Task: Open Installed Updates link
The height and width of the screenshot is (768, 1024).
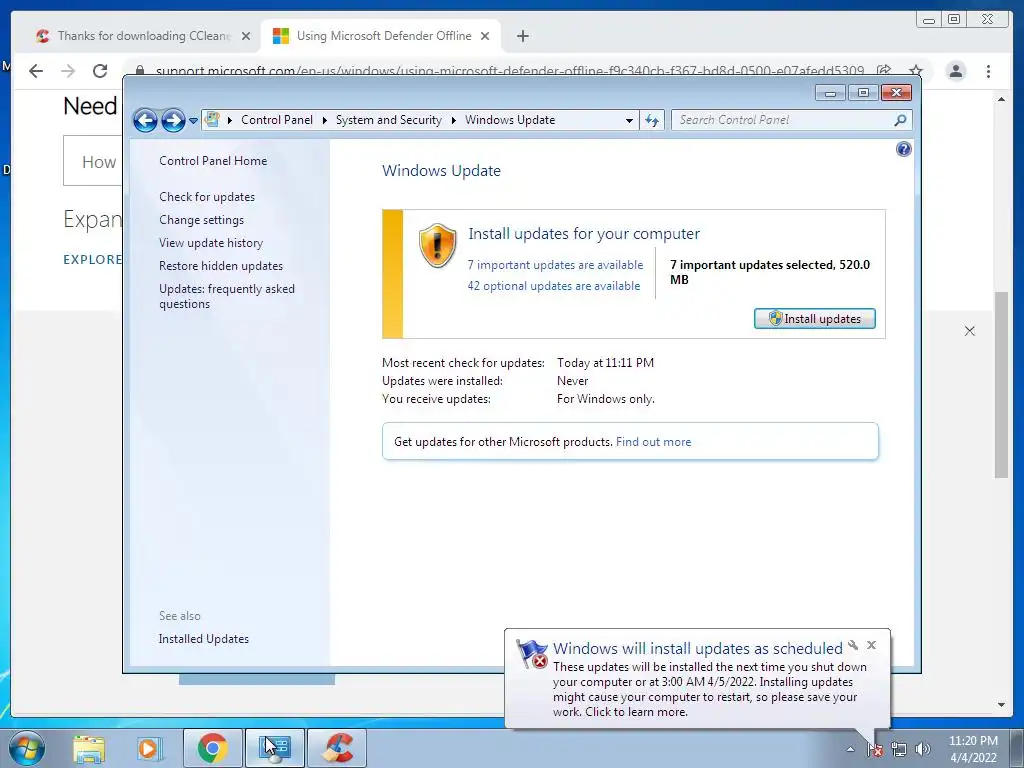Action: 204,639
